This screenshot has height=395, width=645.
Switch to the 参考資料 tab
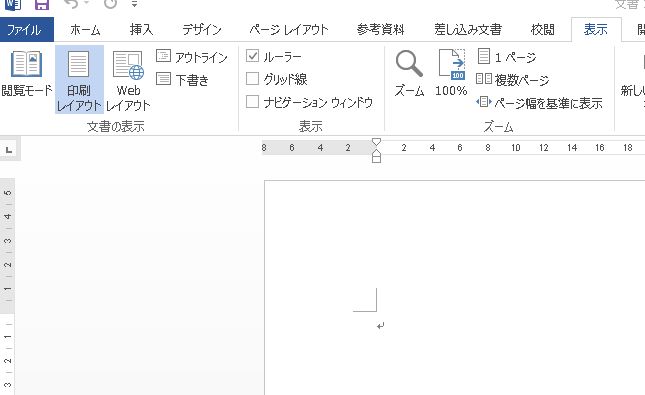(x=381, y=30)
